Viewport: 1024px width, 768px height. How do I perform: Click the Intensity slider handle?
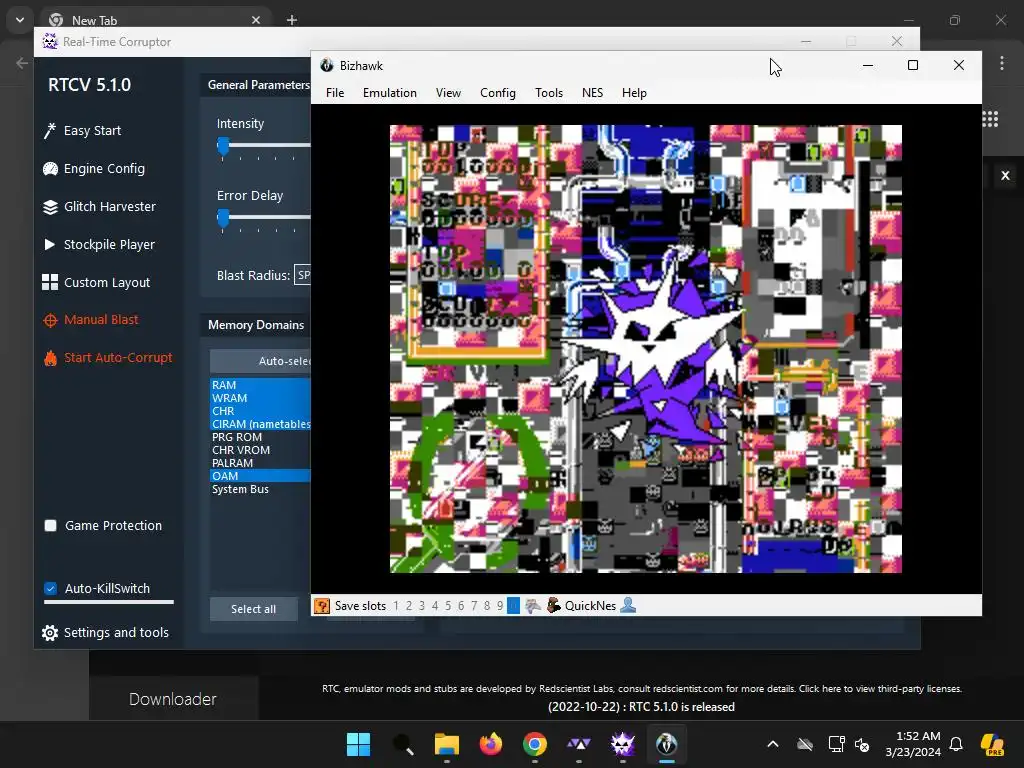point(223,146)
